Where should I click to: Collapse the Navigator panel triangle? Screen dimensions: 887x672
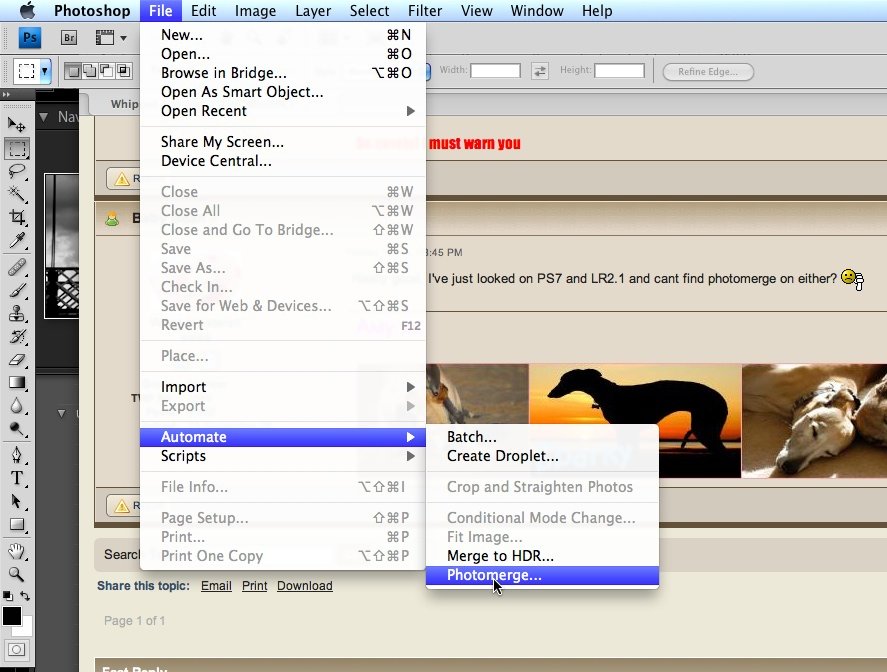tap(44, 117)
